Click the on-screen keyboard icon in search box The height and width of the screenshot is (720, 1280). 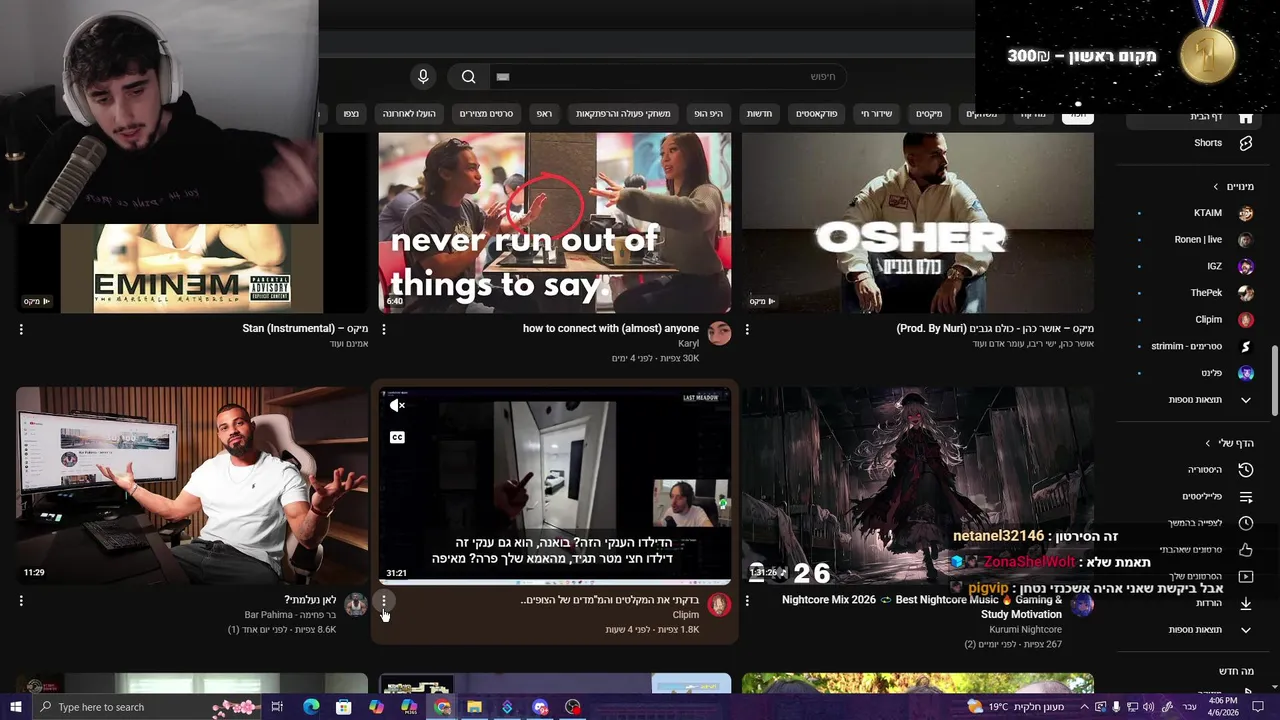coord(503,77)
